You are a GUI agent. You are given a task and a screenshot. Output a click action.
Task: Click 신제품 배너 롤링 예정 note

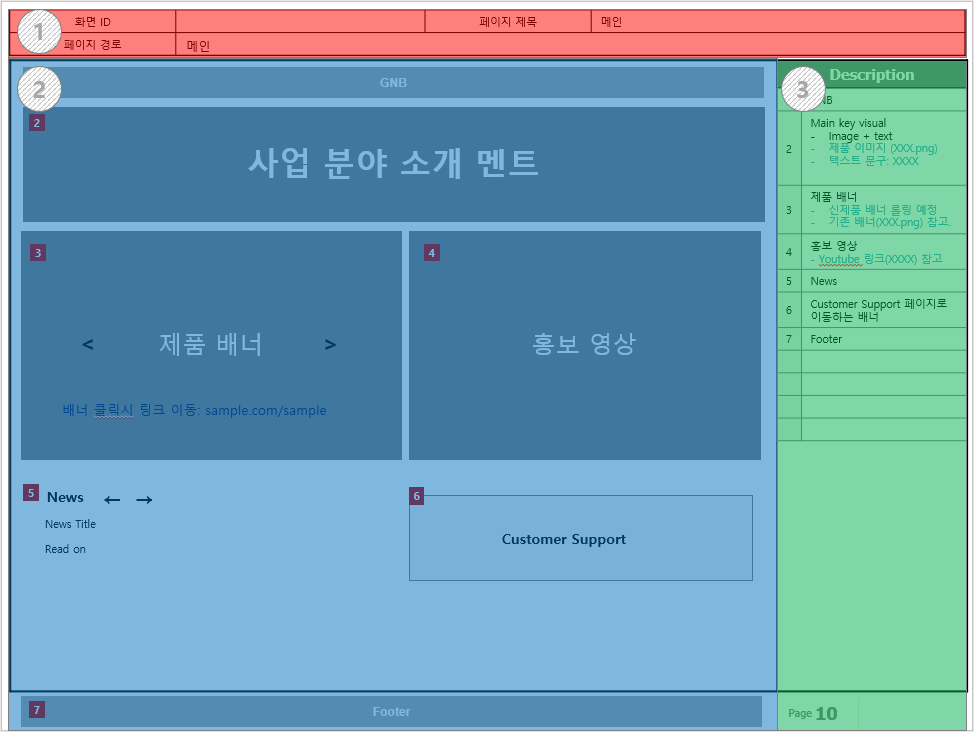coord(882,209)
